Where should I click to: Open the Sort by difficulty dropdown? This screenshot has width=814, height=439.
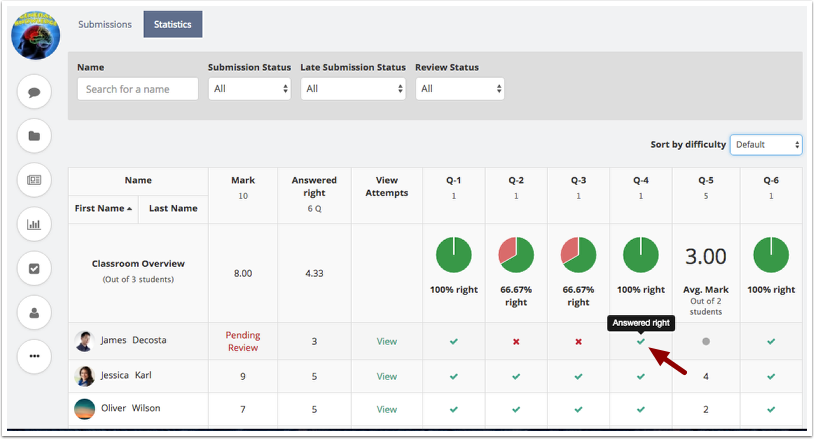766,145
